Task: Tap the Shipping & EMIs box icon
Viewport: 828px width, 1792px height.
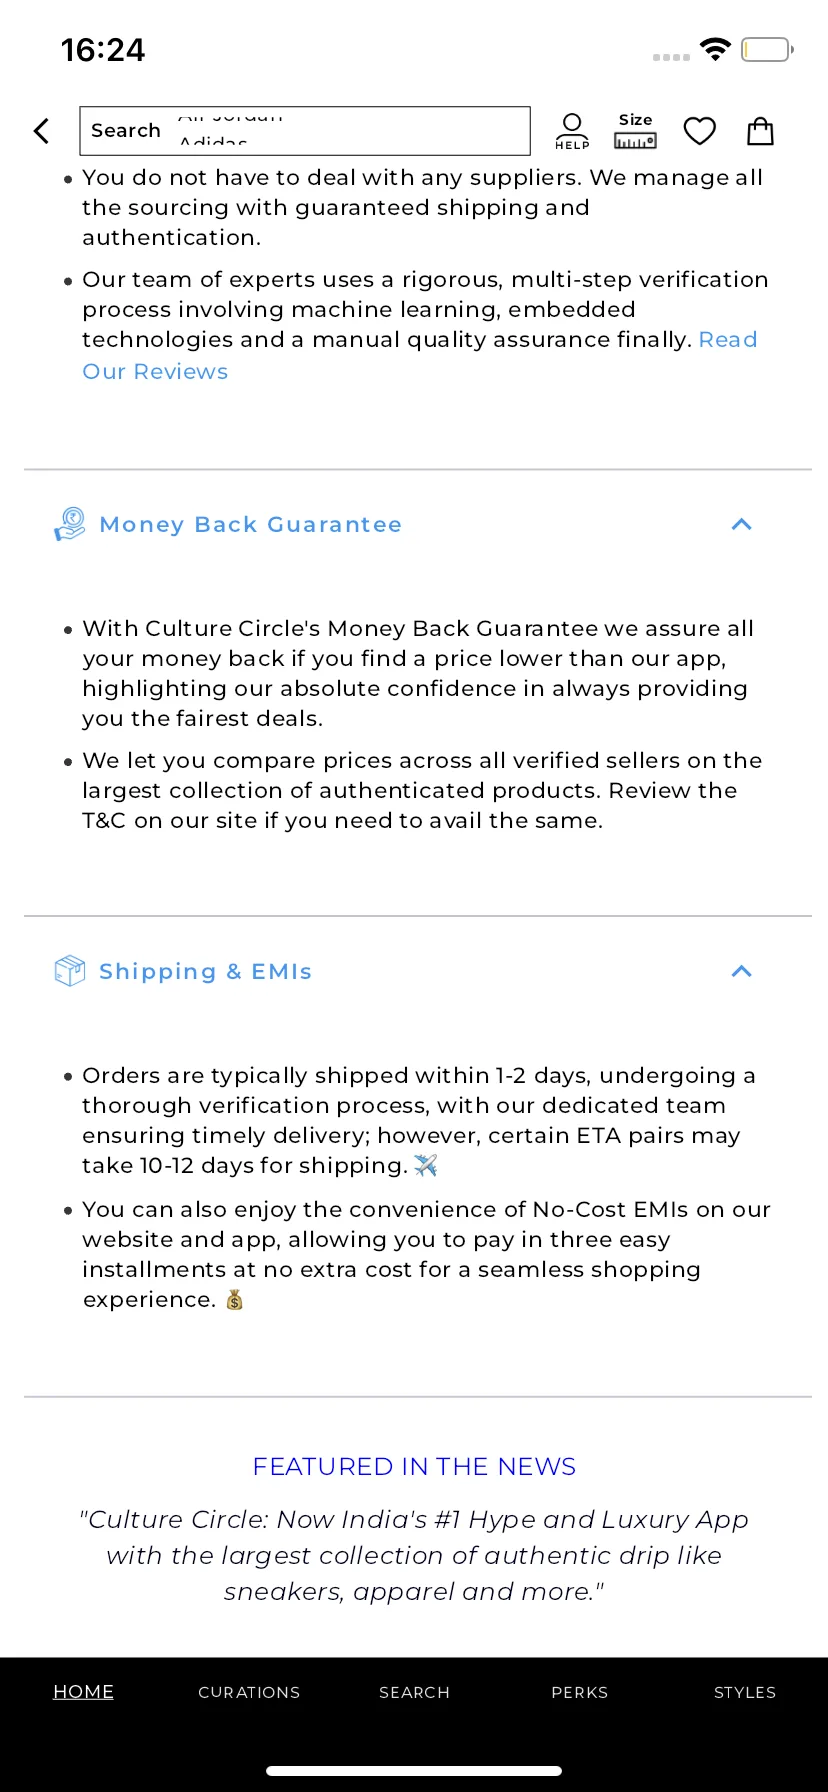Action: tap(70, 971)
